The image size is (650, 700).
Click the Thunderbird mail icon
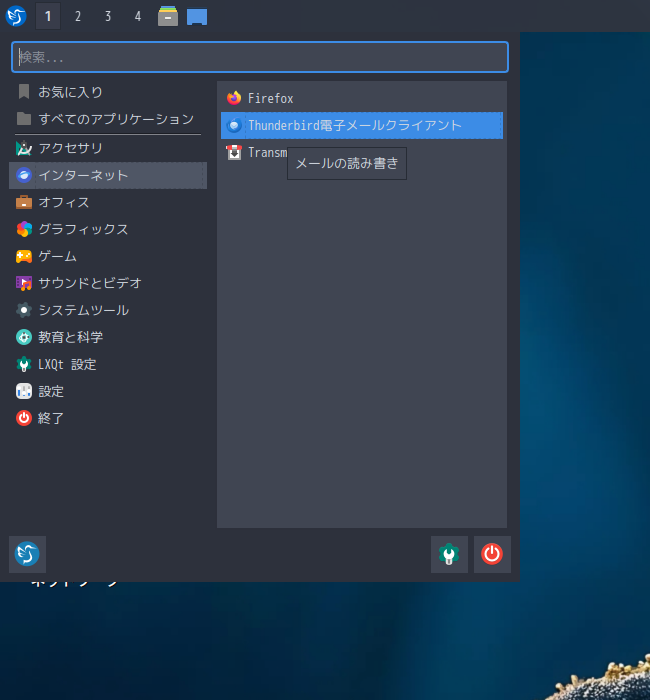(234, 125)
